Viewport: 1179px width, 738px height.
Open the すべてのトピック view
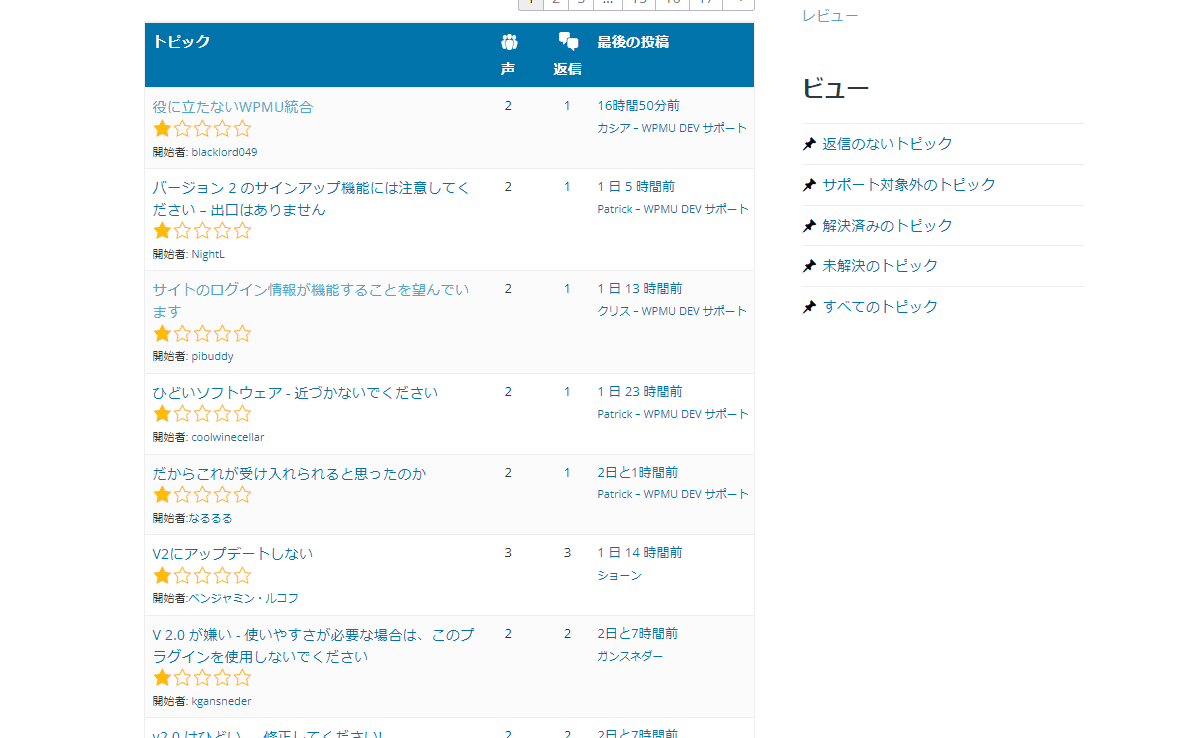click(x=880, y=307)
